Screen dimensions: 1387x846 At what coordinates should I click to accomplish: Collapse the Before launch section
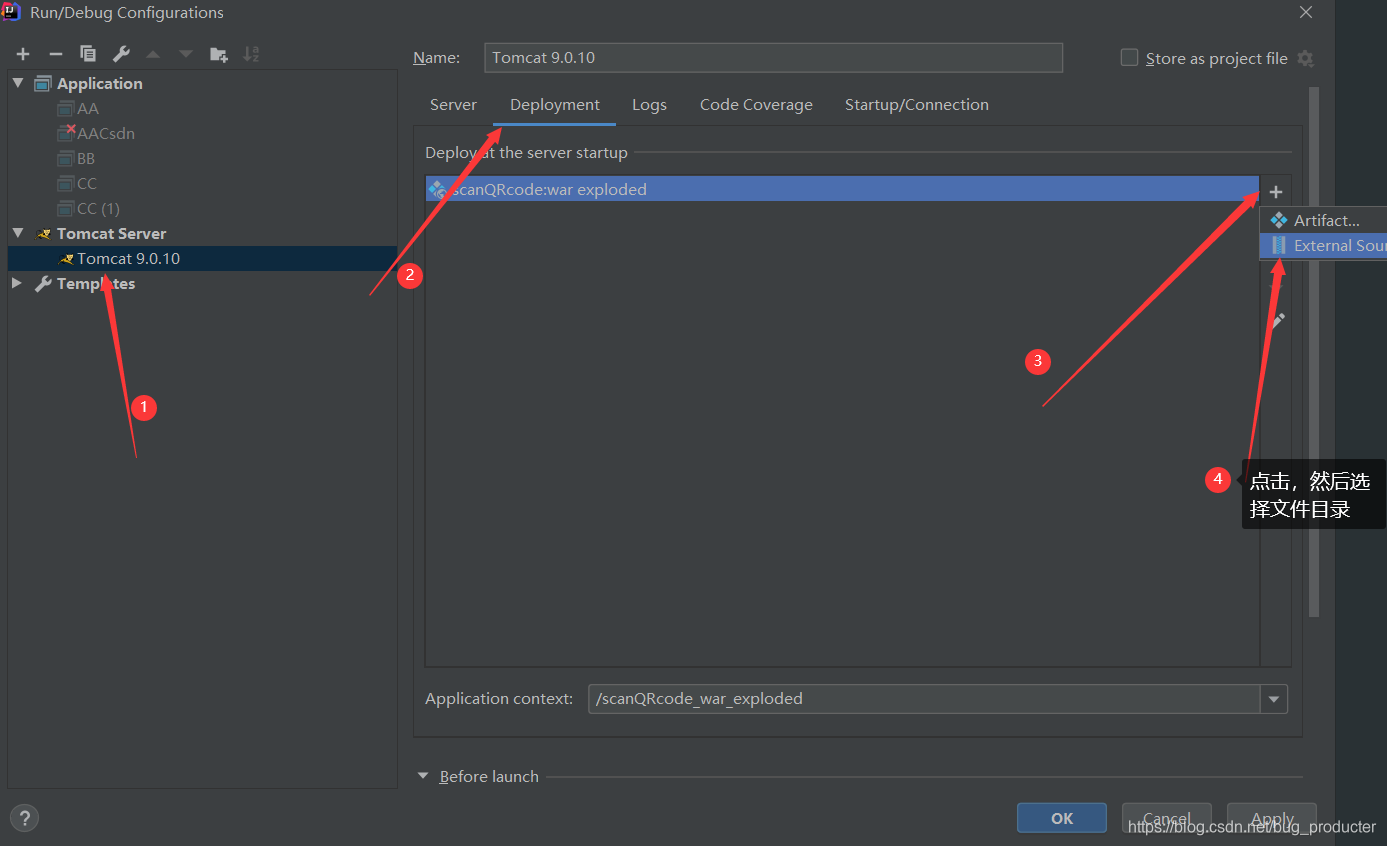click(423, 776)
